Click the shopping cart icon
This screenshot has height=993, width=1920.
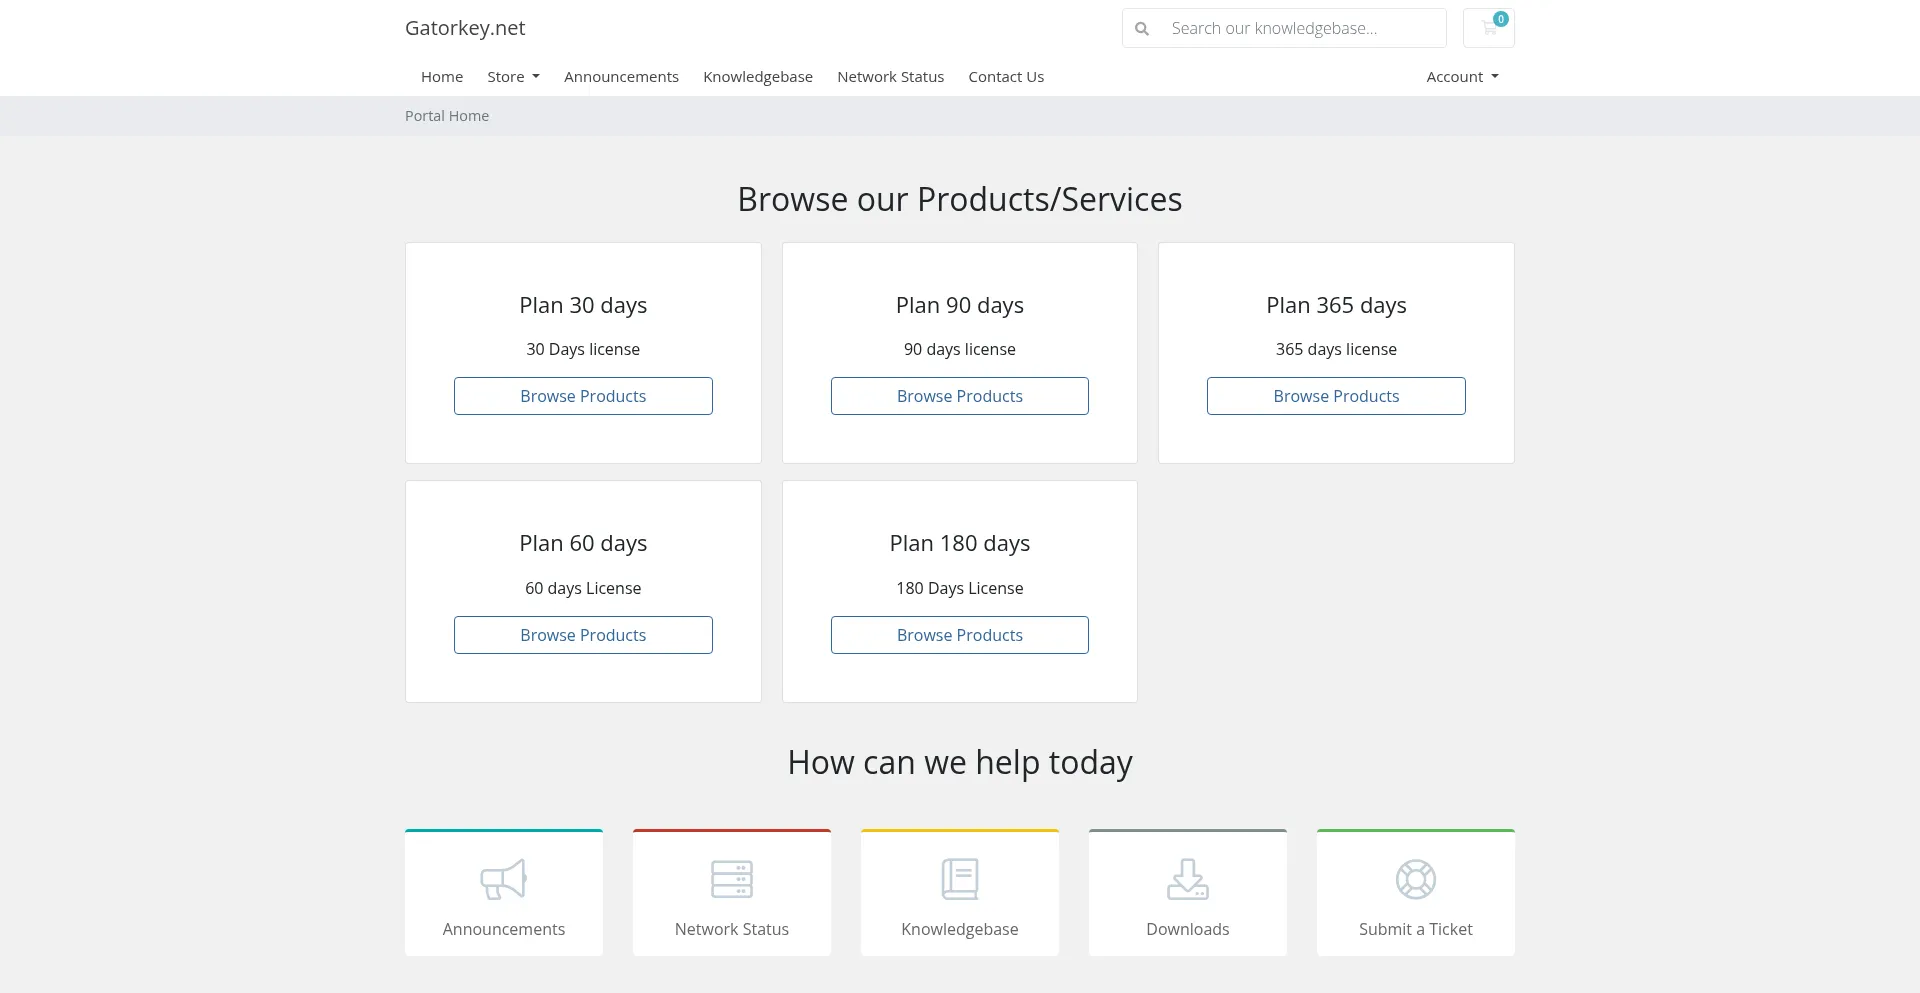click(x=1488, y=28)
